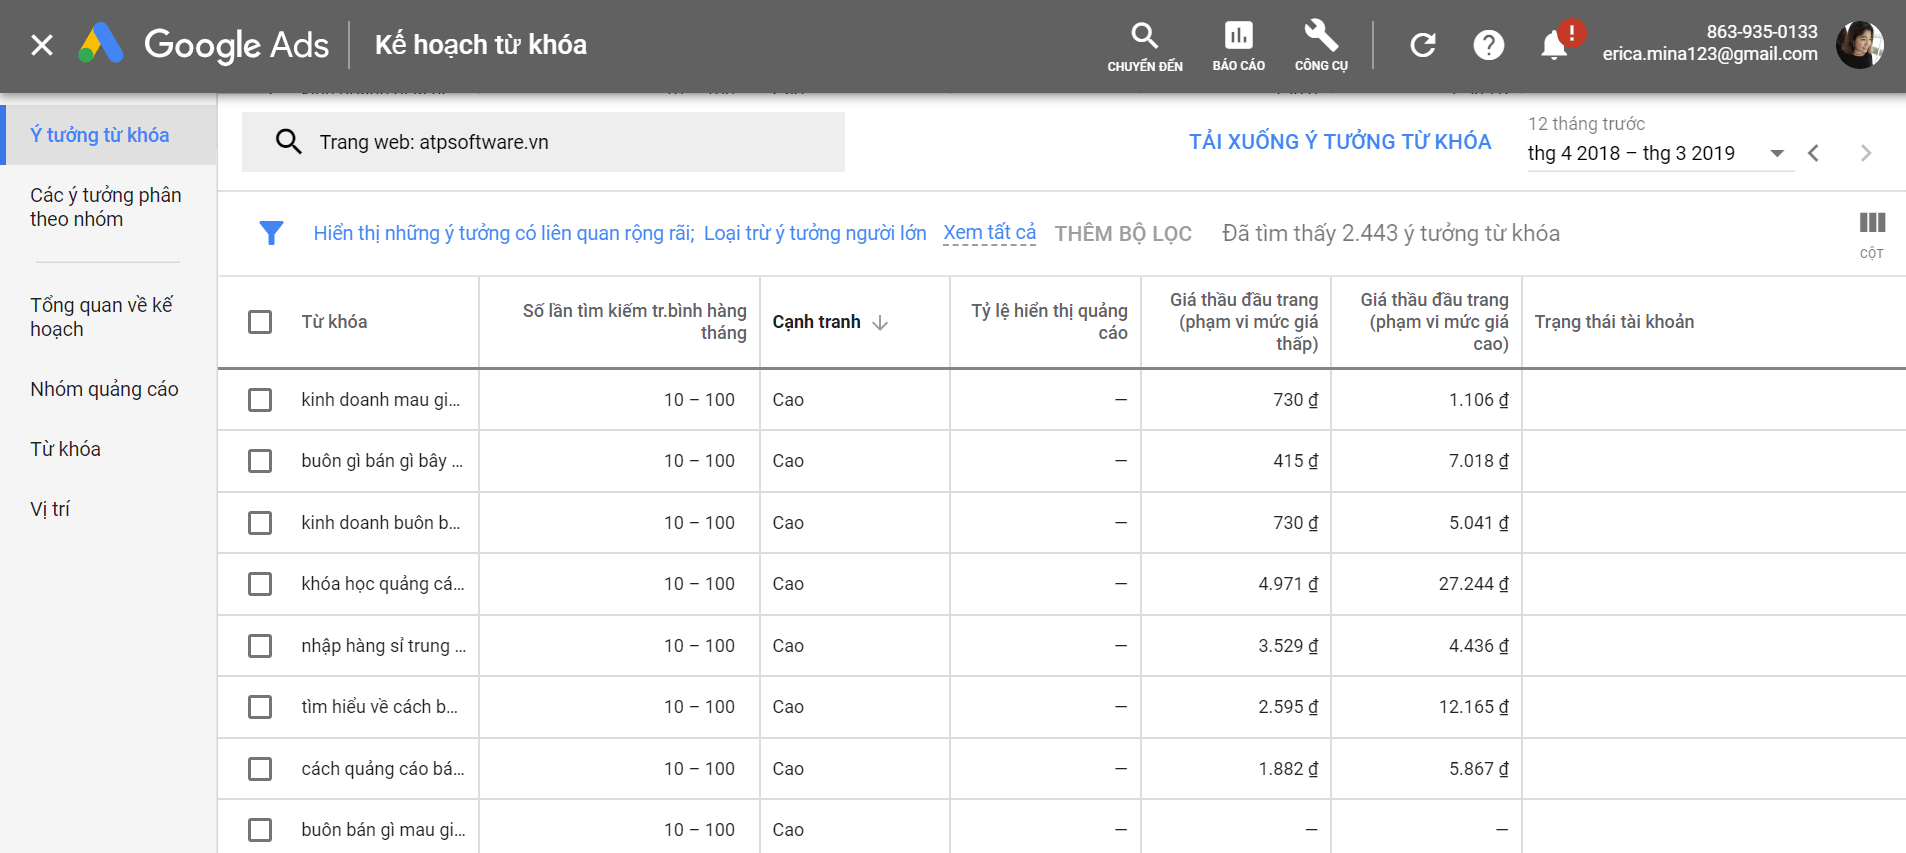Click the blue filter funnel icon
Screen dimensions: 1906x853
click(271, 233)
